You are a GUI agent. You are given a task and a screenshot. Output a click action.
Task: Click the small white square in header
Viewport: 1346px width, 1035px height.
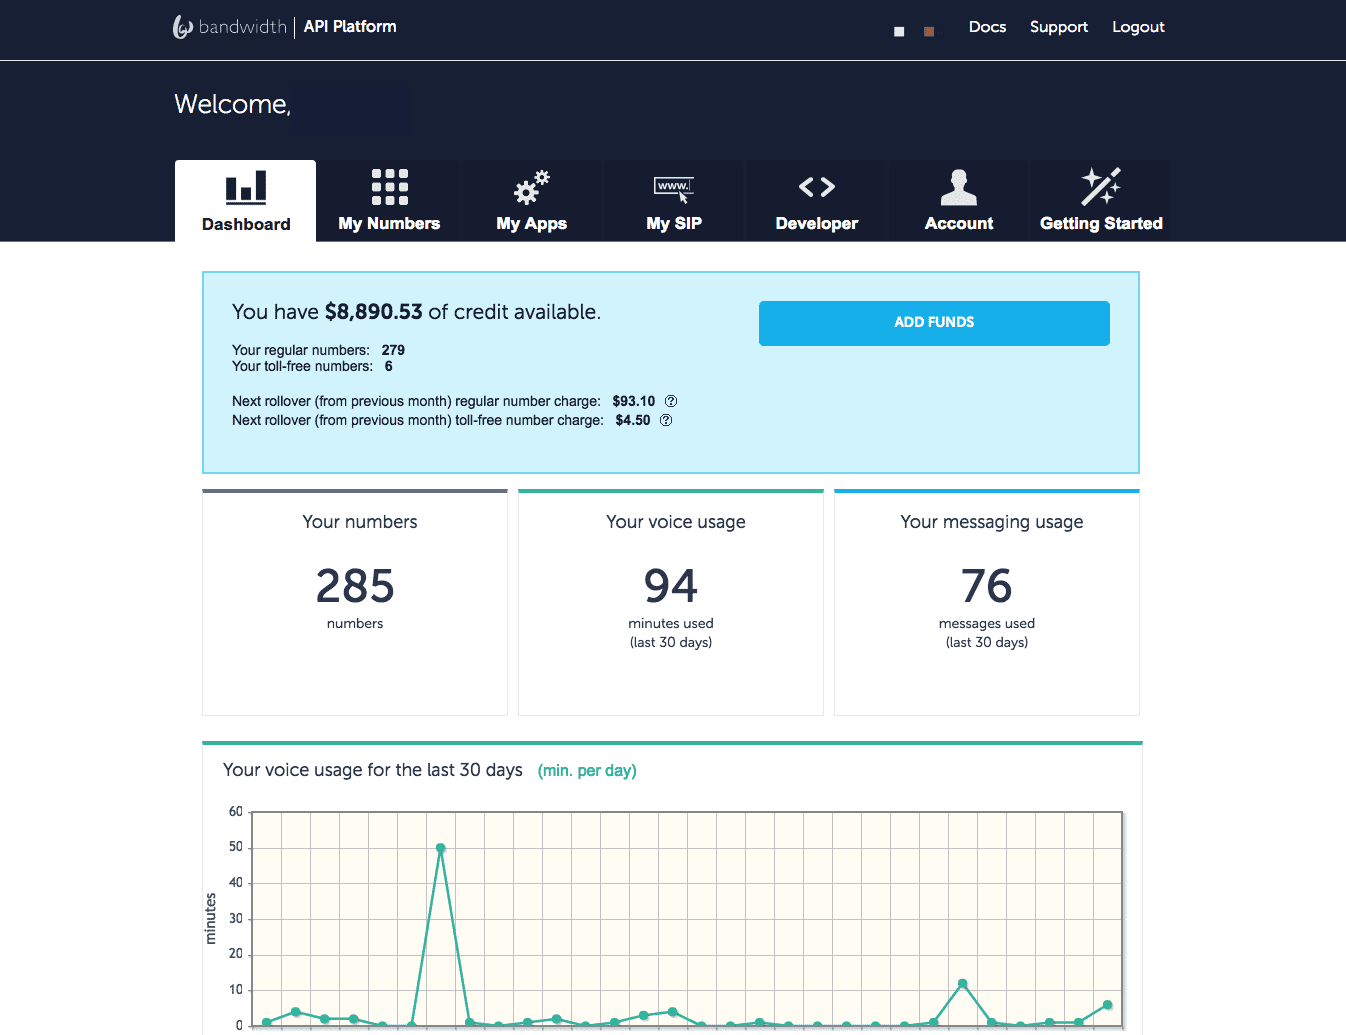click(899, 32)
